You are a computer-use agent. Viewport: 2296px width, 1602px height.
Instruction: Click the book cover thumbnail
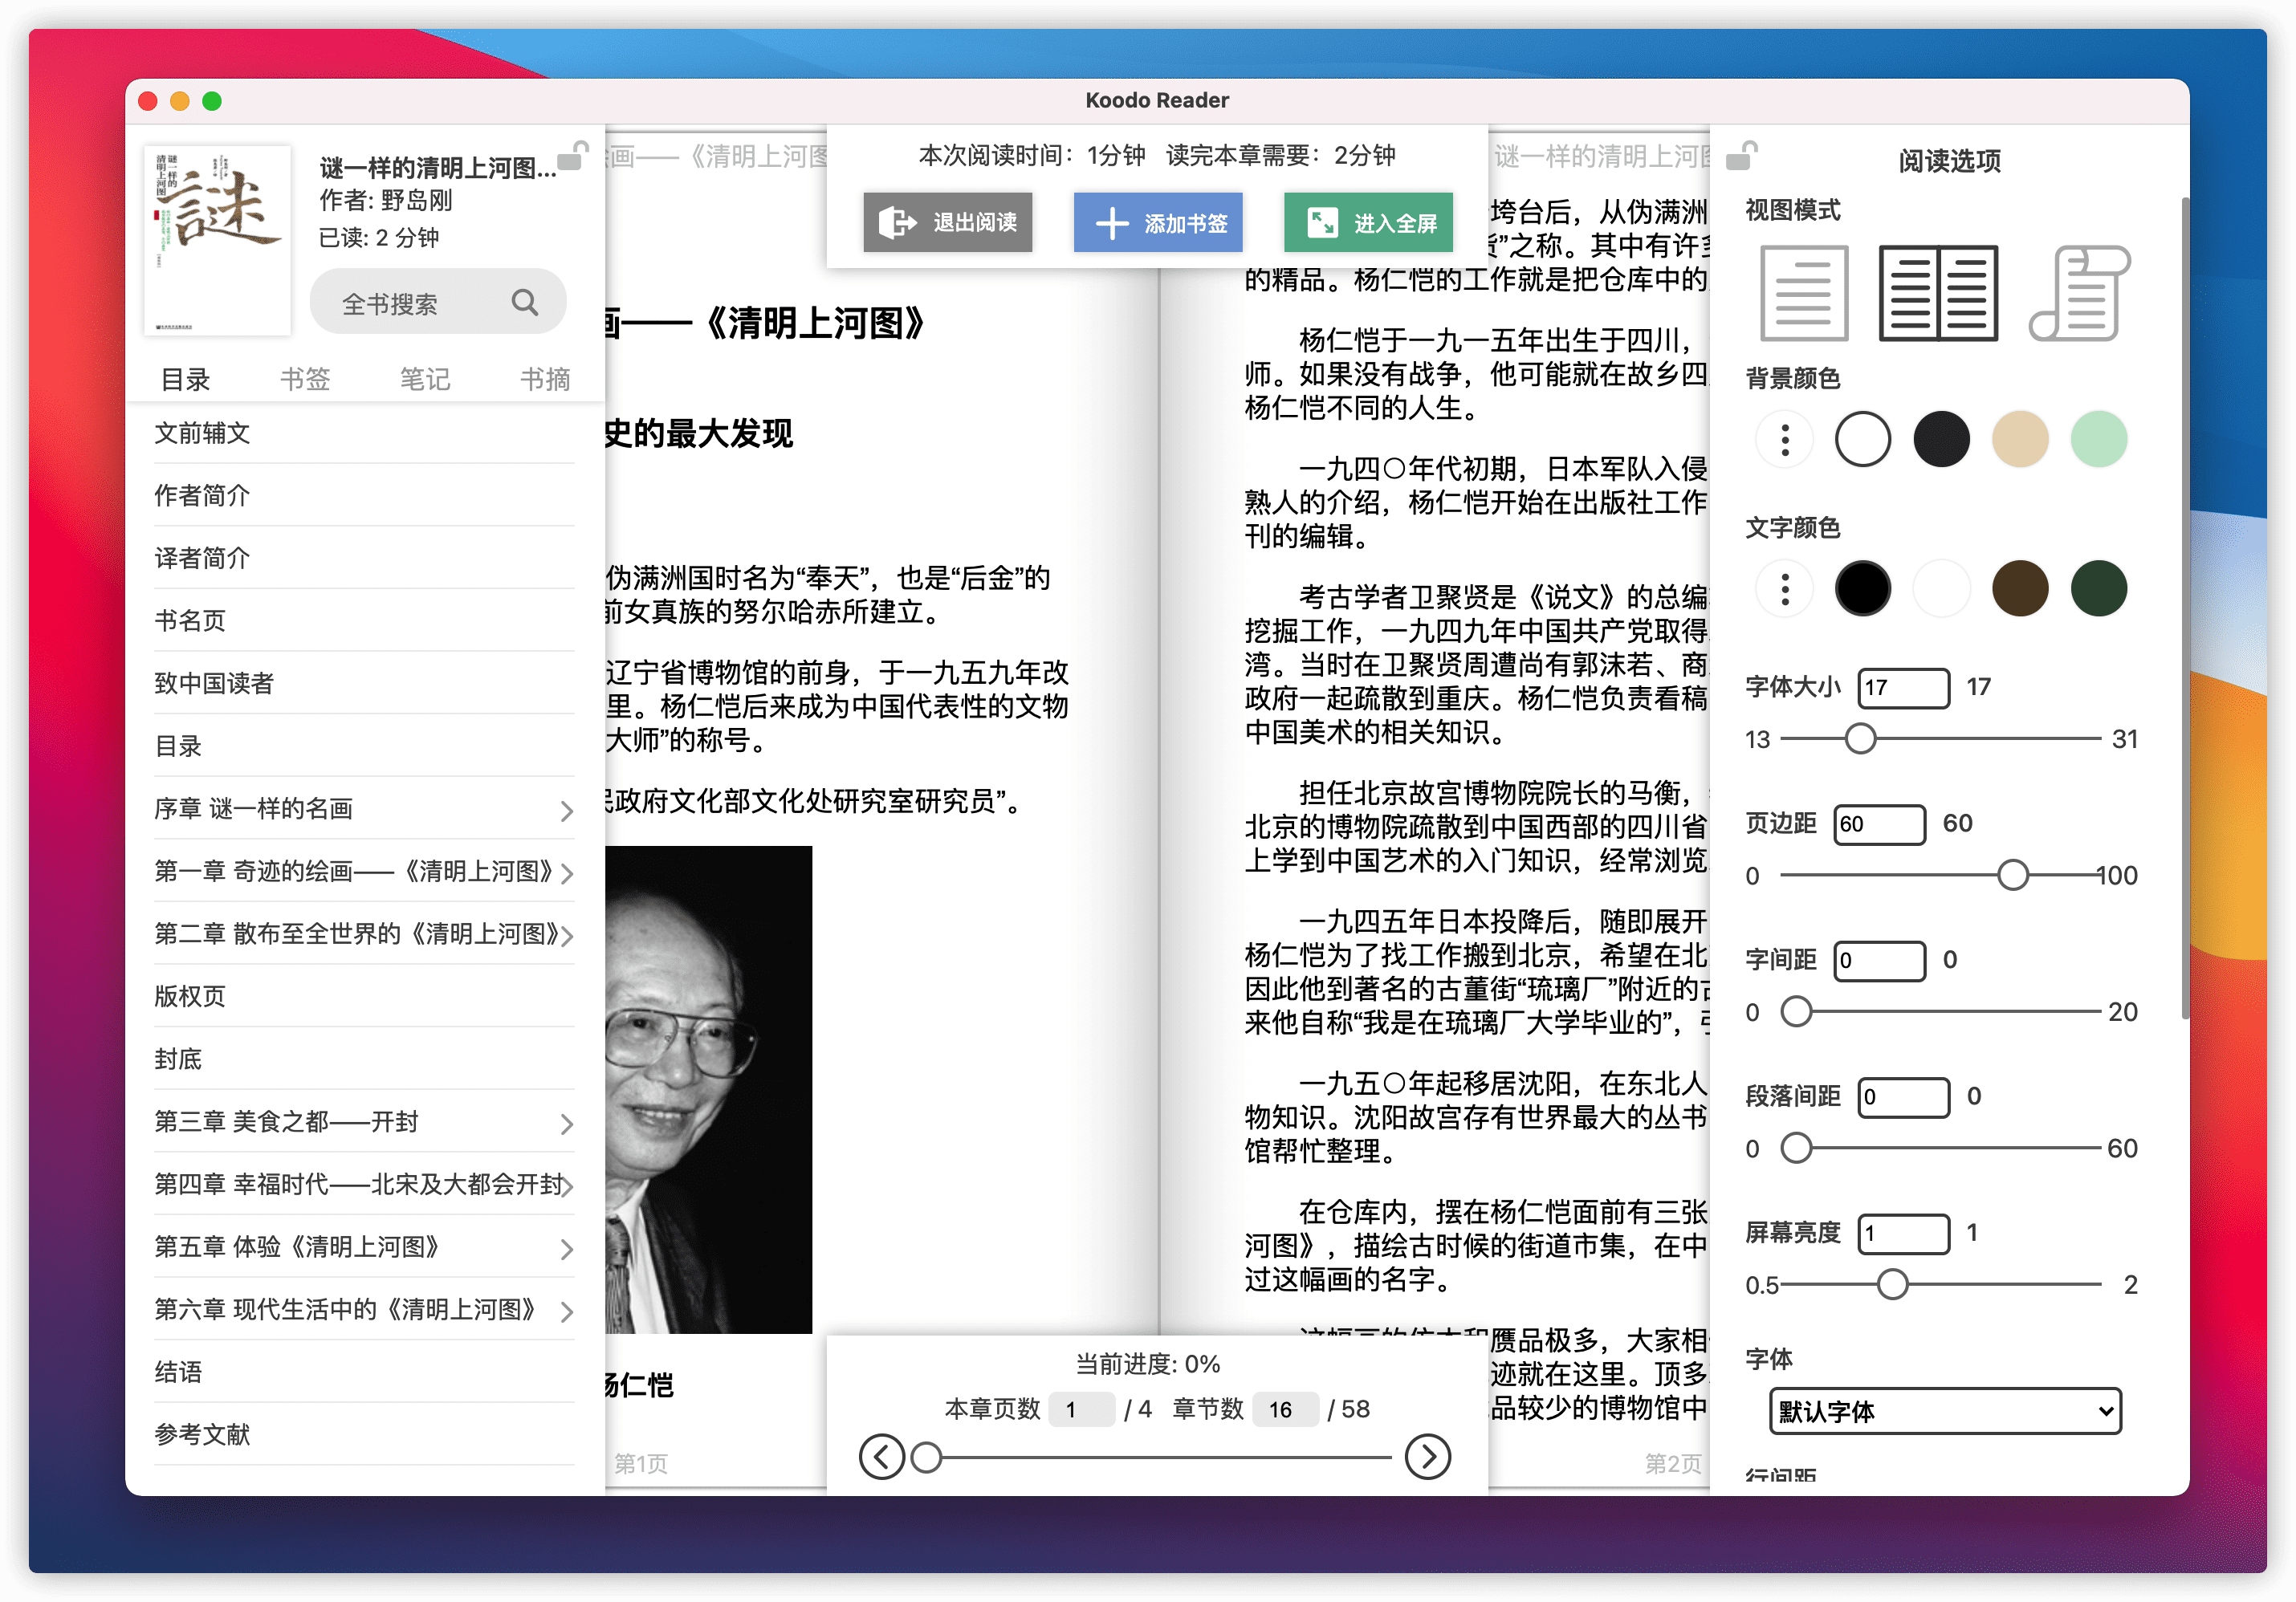217,240
